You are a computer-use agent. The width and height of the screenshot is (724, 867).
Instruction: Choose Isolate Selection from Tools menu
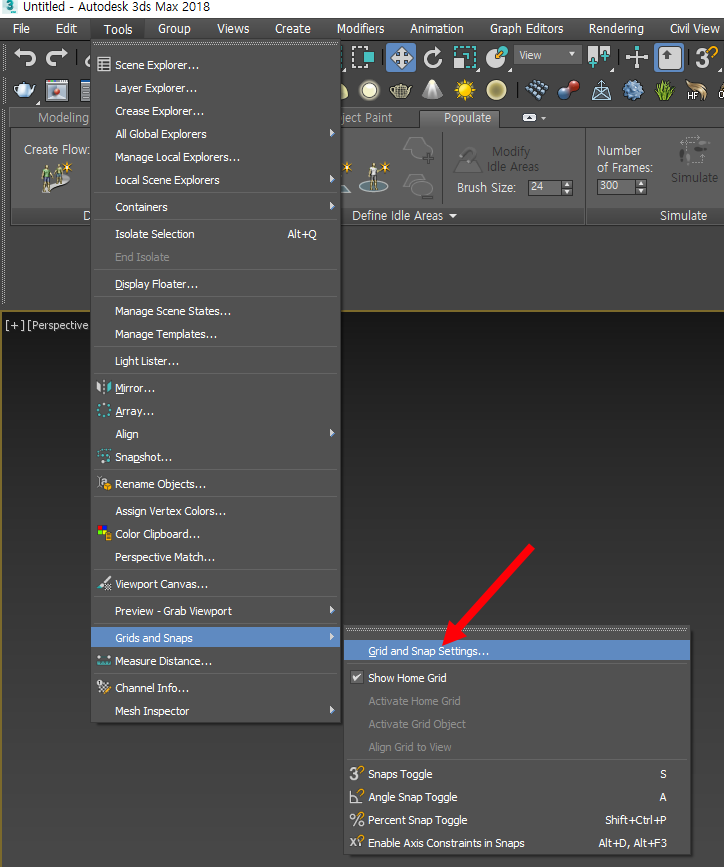(216, 234)
